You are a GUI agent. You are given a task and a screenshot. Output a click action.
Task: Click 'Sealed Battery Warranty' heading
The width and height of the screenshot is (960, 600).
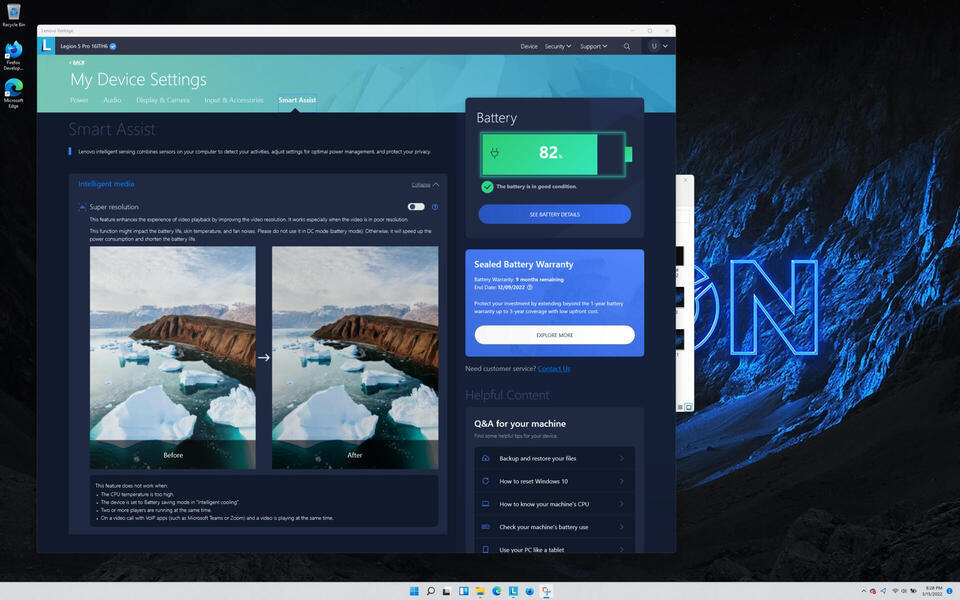coord(523,264)
